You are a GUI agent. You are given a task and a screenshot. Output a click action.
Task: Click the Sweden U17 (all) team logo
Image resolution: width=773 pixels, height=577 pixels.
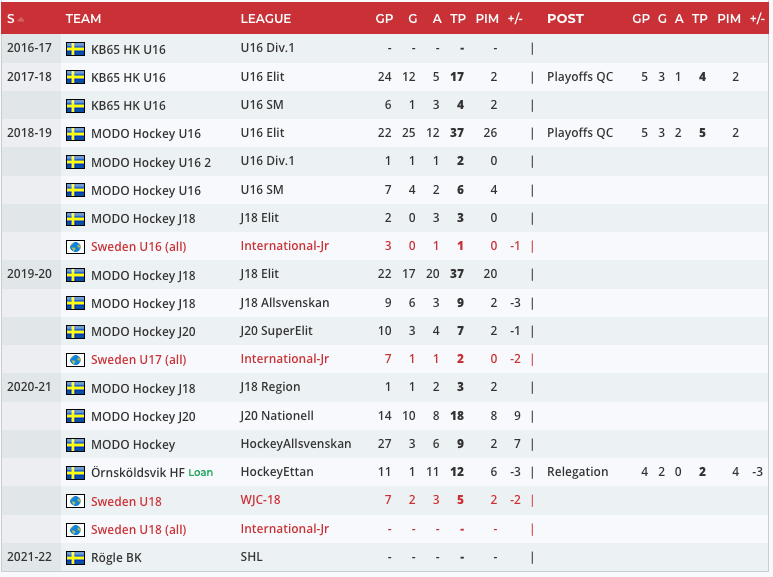75,359
